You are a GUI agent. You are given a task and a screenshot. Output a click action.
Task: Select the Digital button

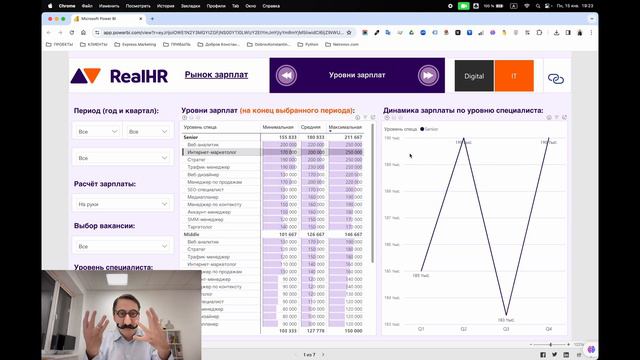click(x=474, y=76)
